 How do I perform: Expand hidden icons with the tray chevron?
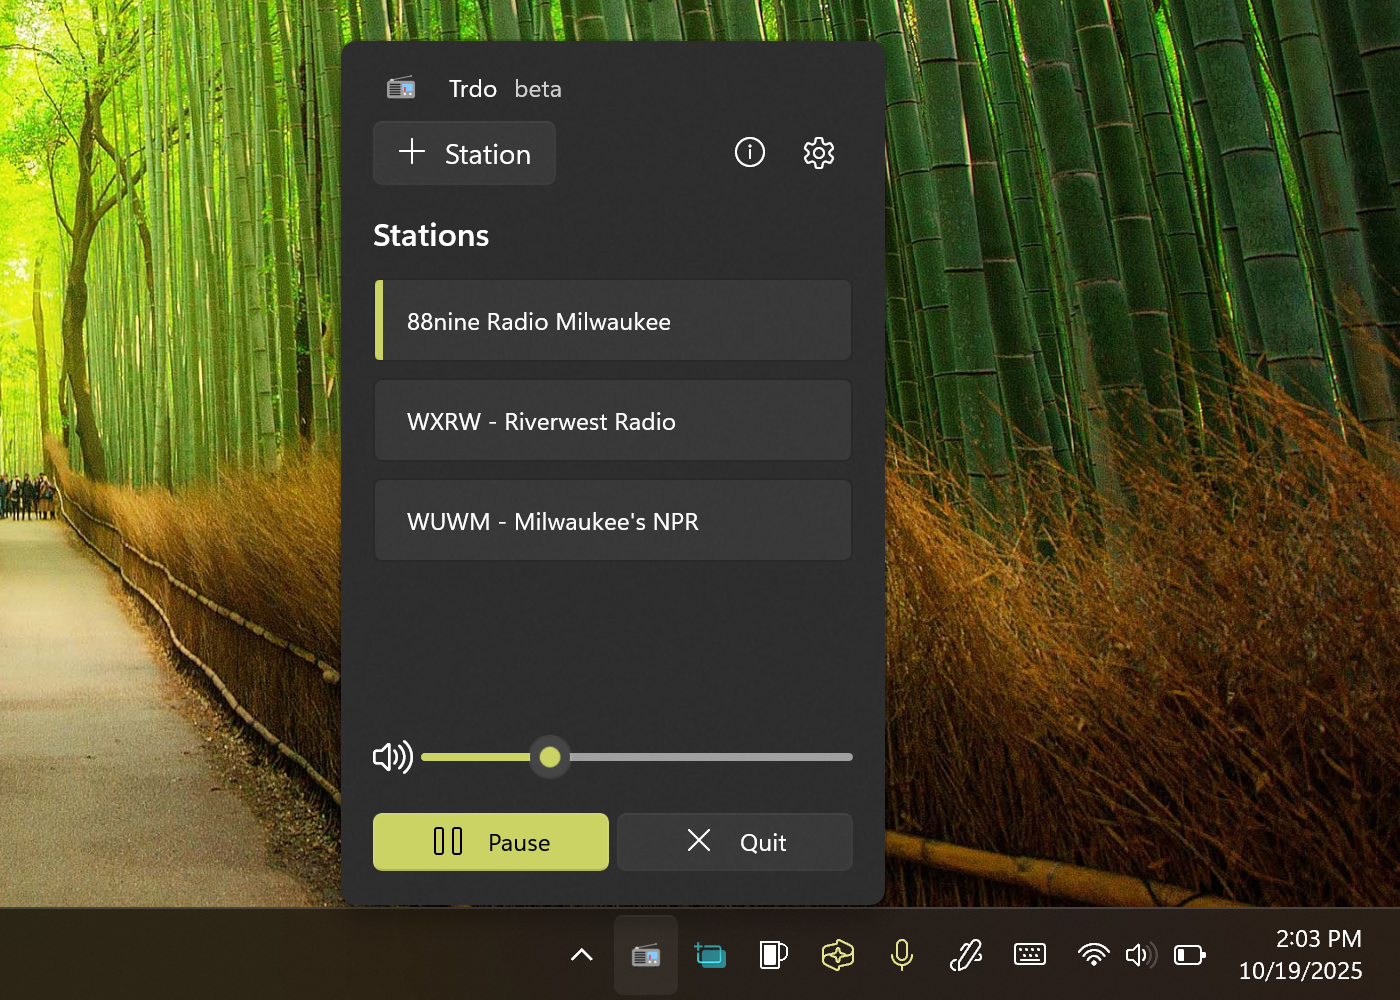[x=580, y=955]
